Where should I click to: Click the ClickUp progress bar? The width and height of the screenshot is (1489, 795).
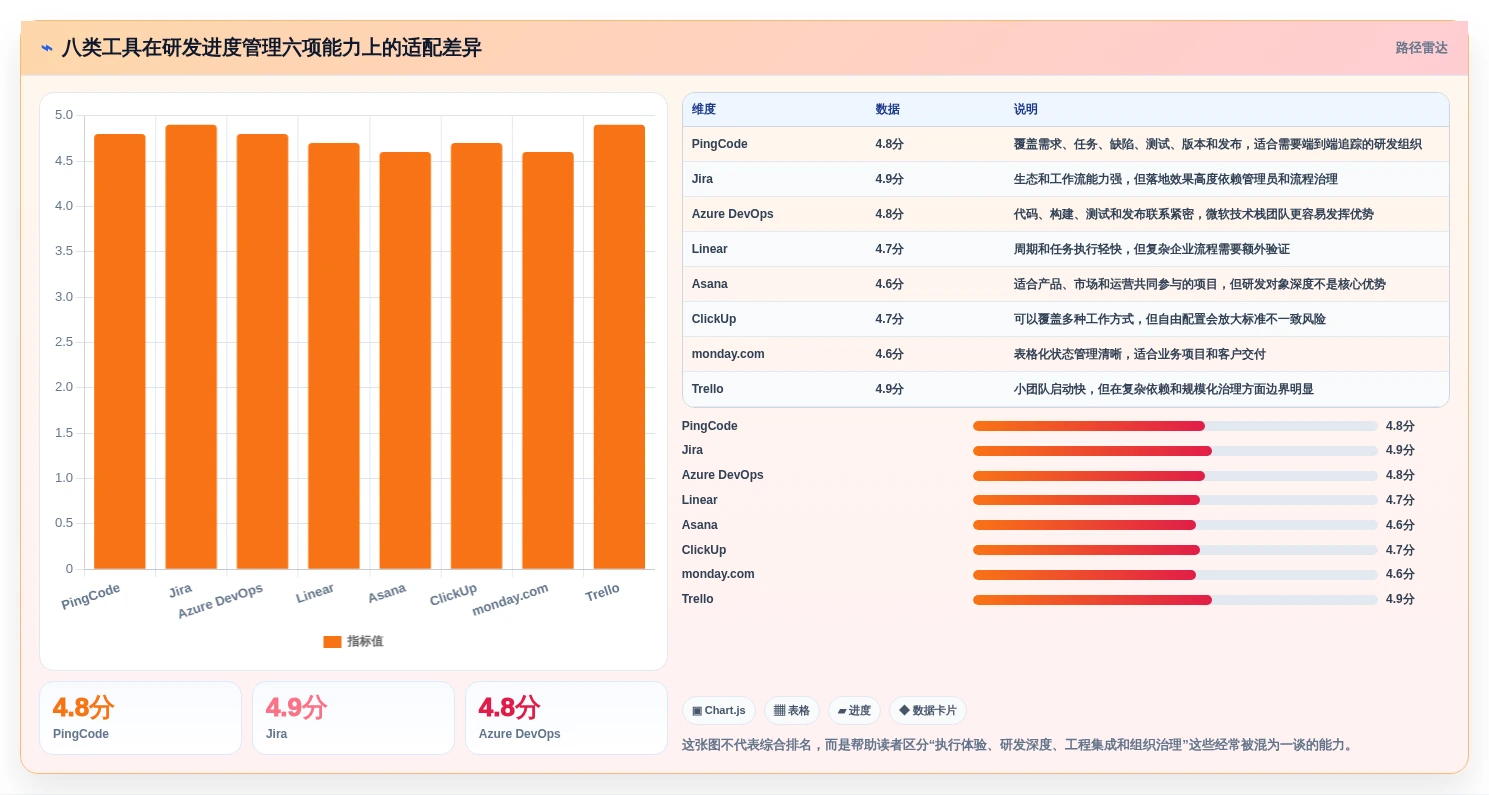click(1175, 550)
